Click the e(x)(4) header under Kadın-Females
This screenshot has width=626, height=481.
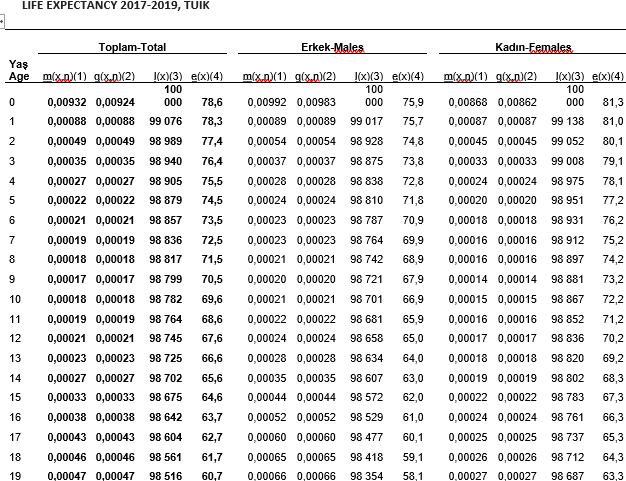[x=608, y=77]
